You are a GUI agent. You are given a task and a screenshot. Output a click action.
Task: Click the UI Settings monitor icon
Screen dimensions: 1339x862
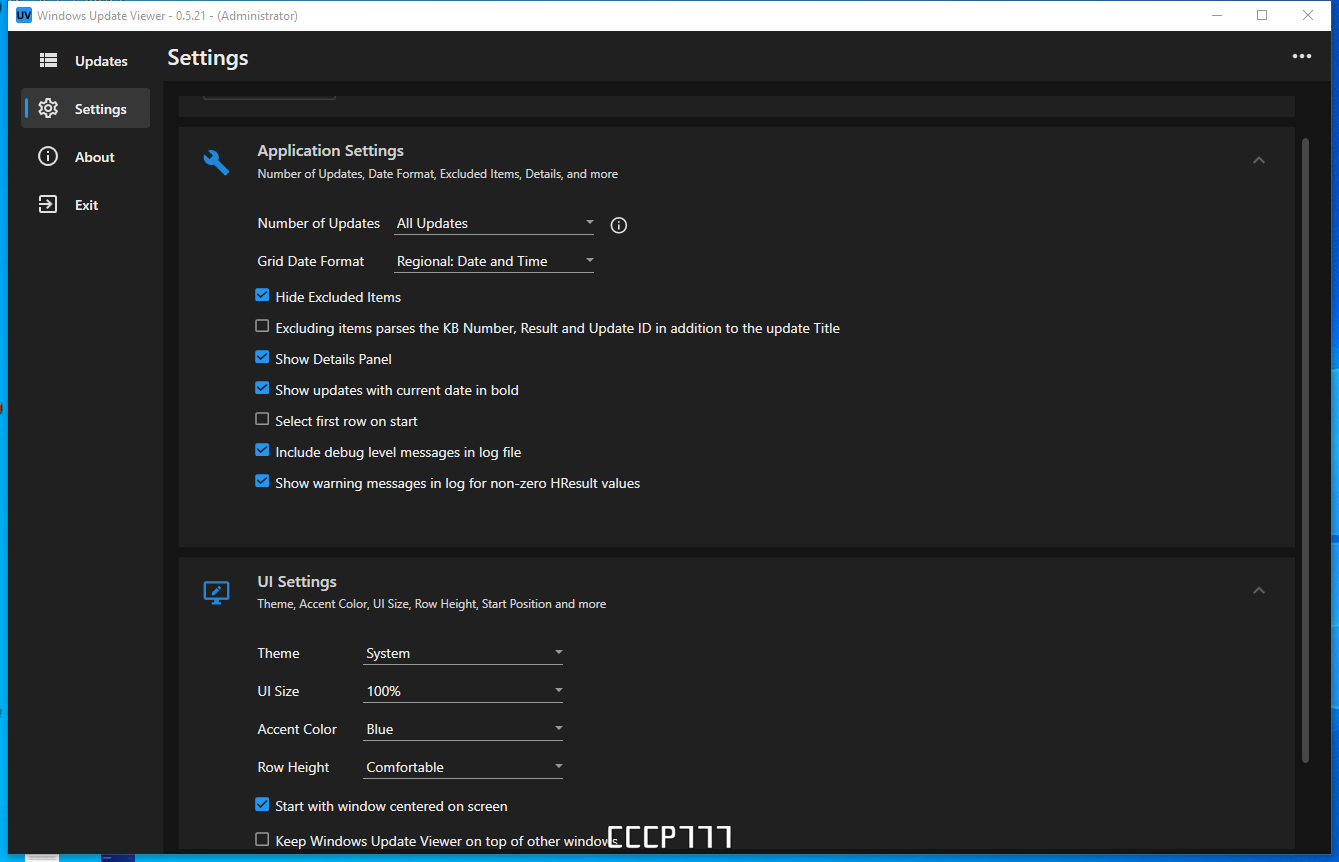click(216, 592)
